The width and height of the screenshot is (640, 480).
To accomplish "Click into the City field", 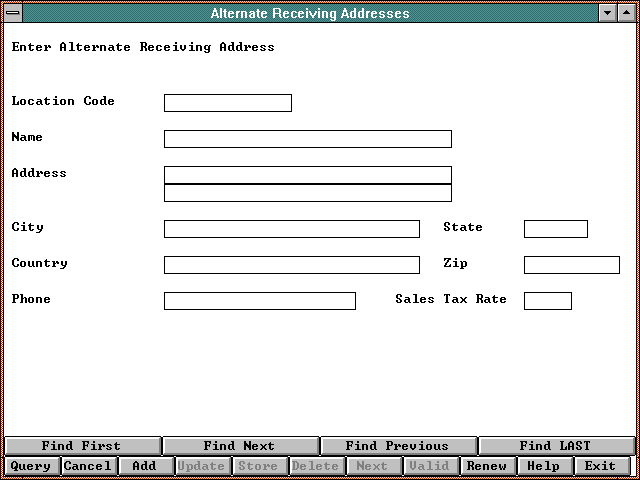I will (x=291, y=229).
